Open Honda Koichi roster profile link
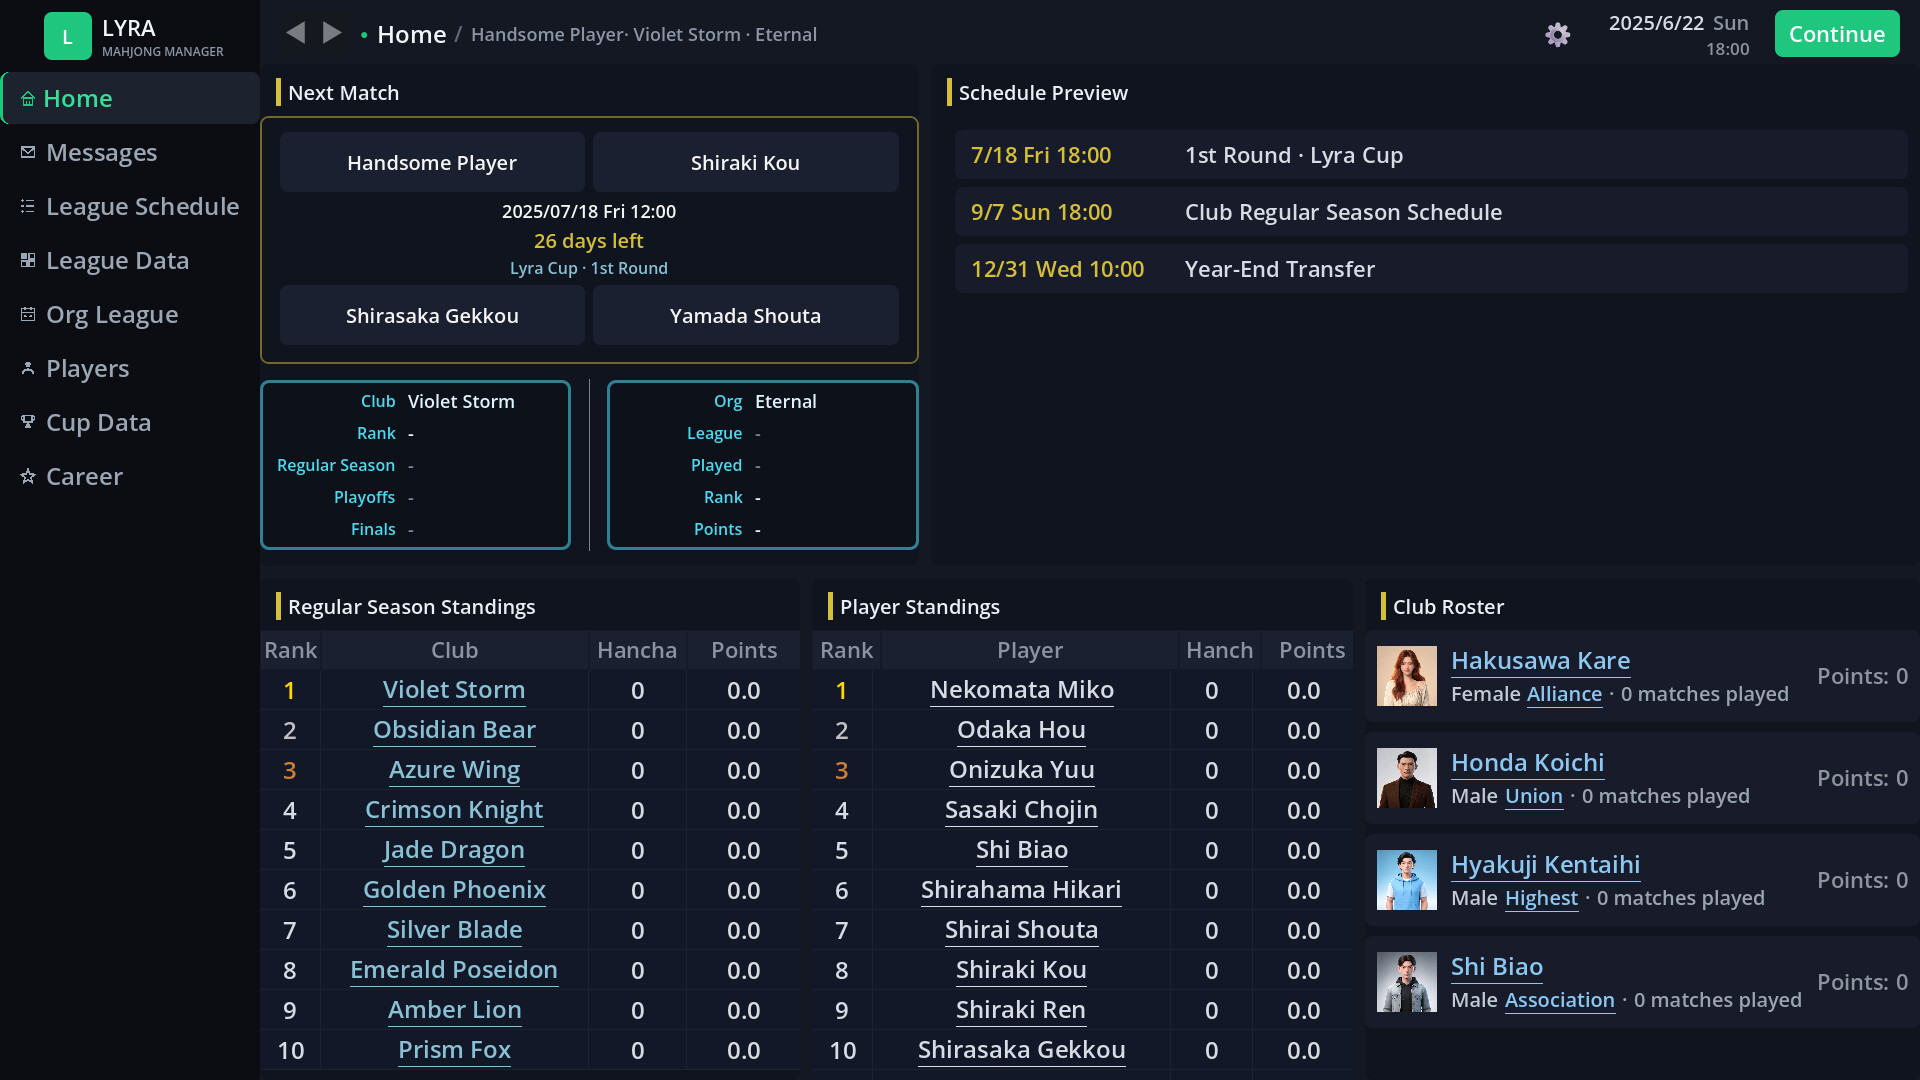Image resolution: width=1920 pixels, height=1080 pixels. point(1527,763)
